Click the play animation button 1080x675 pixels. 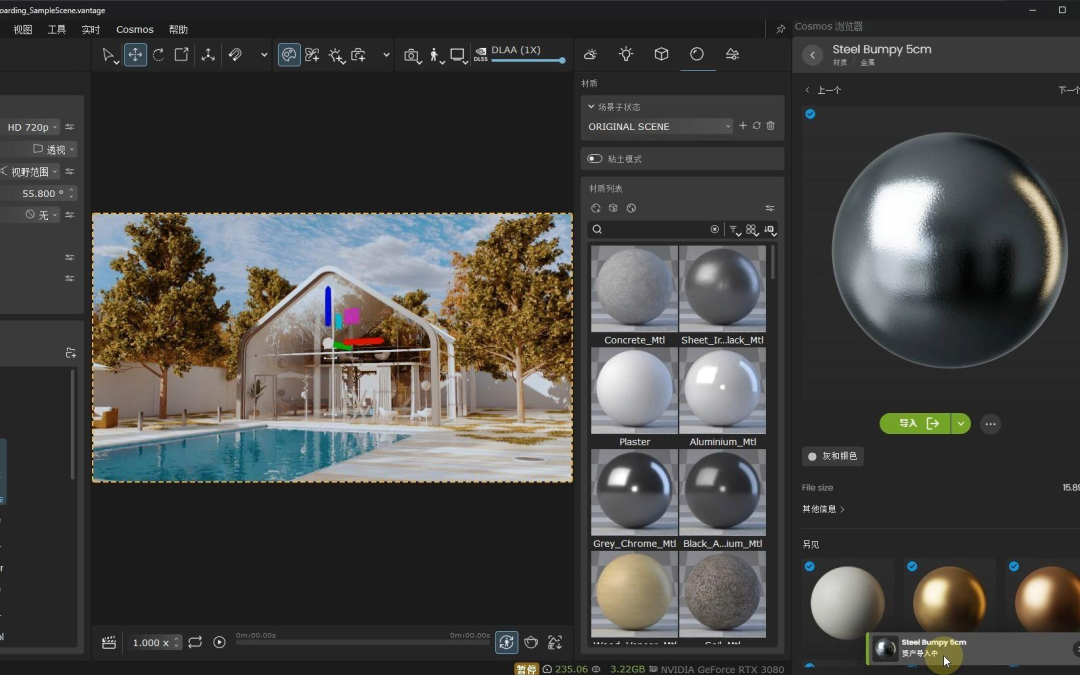tap(219, 643)
